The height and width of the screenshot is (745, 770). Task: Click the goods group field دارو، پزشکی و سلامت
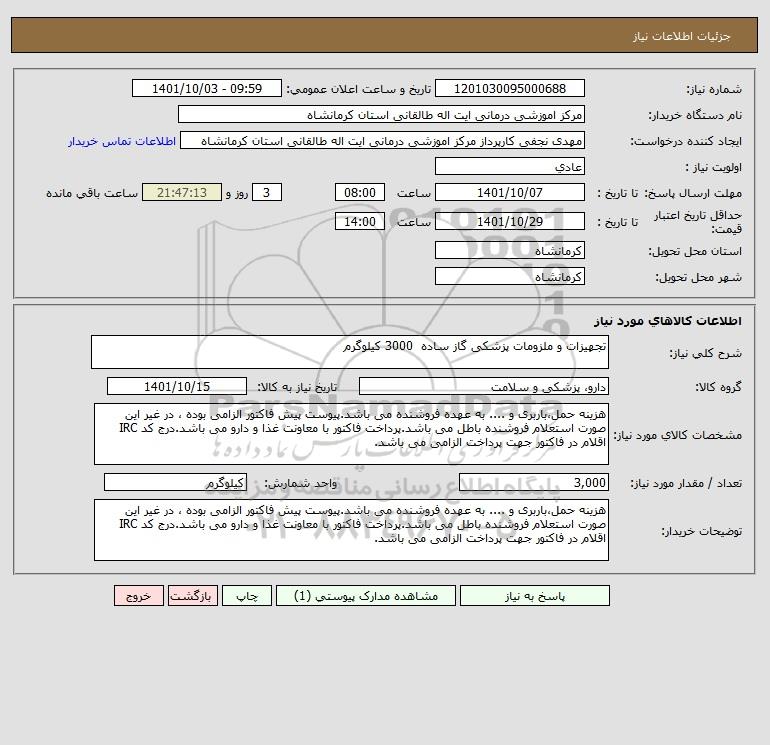tap(484, 386)
